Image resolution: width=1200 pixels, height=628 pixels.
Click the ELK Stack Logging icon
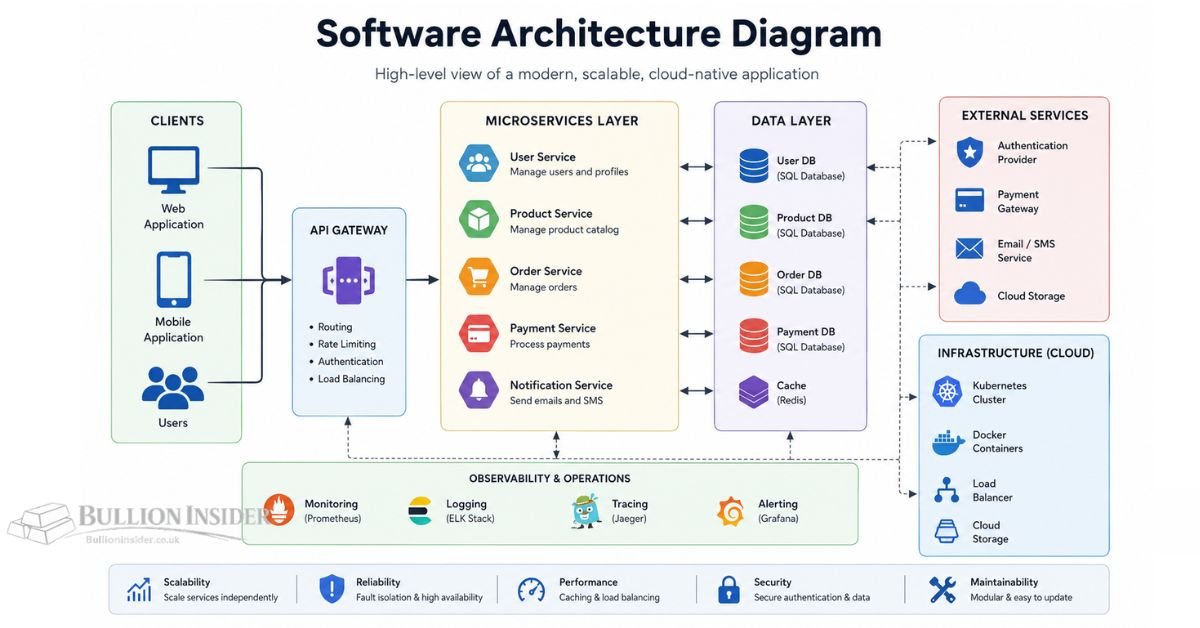[420, 511]
